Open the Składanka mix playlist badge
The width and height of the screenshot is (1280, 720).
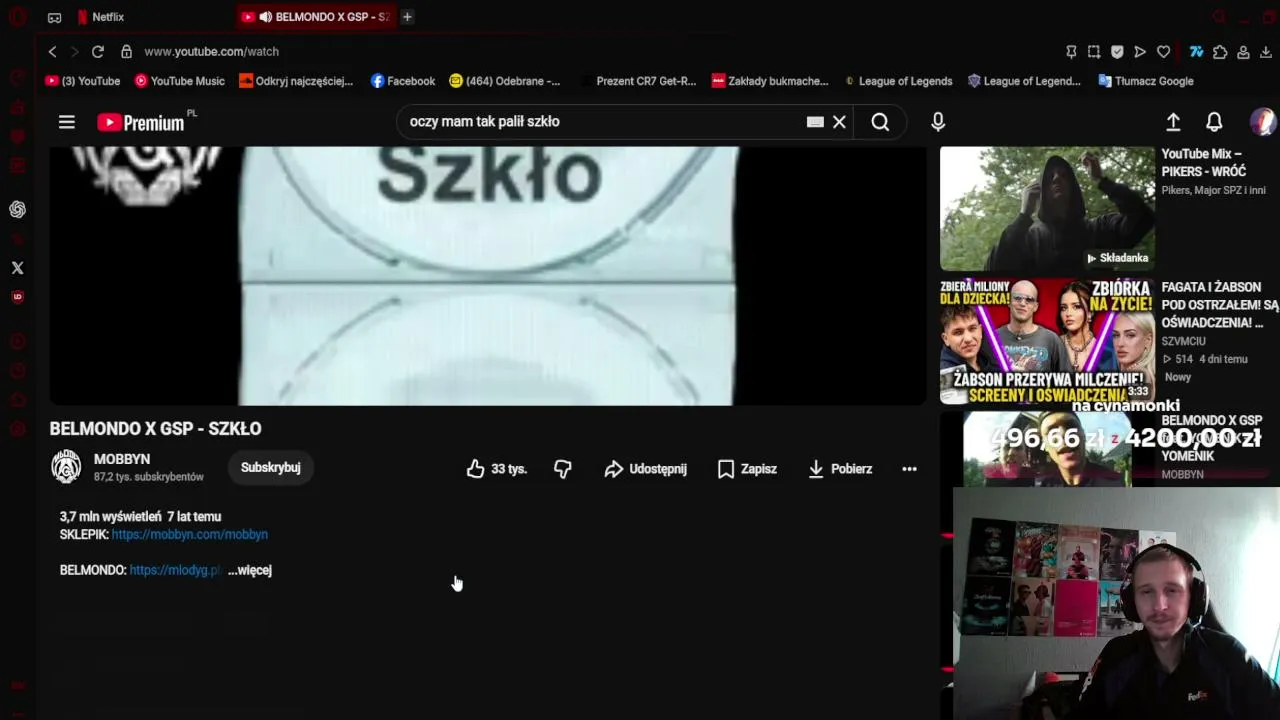click(1118, 258)
